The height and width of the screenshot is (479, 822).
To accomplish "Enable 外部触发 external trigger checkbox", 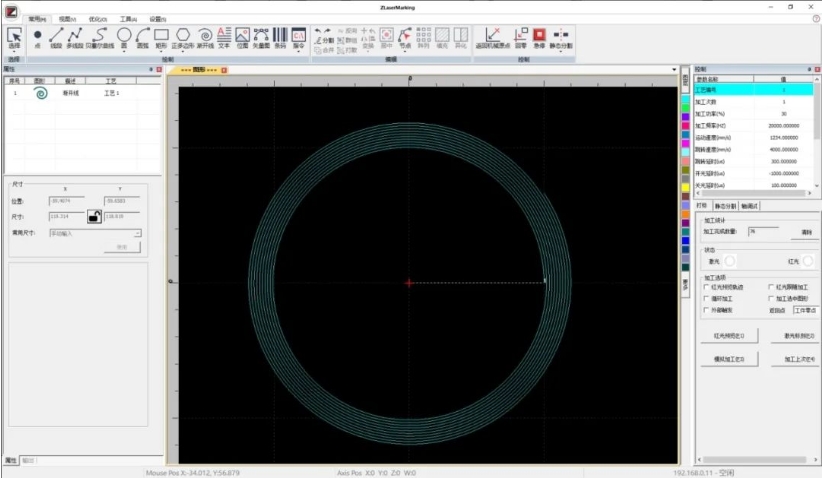I will [x=707, y=310].
